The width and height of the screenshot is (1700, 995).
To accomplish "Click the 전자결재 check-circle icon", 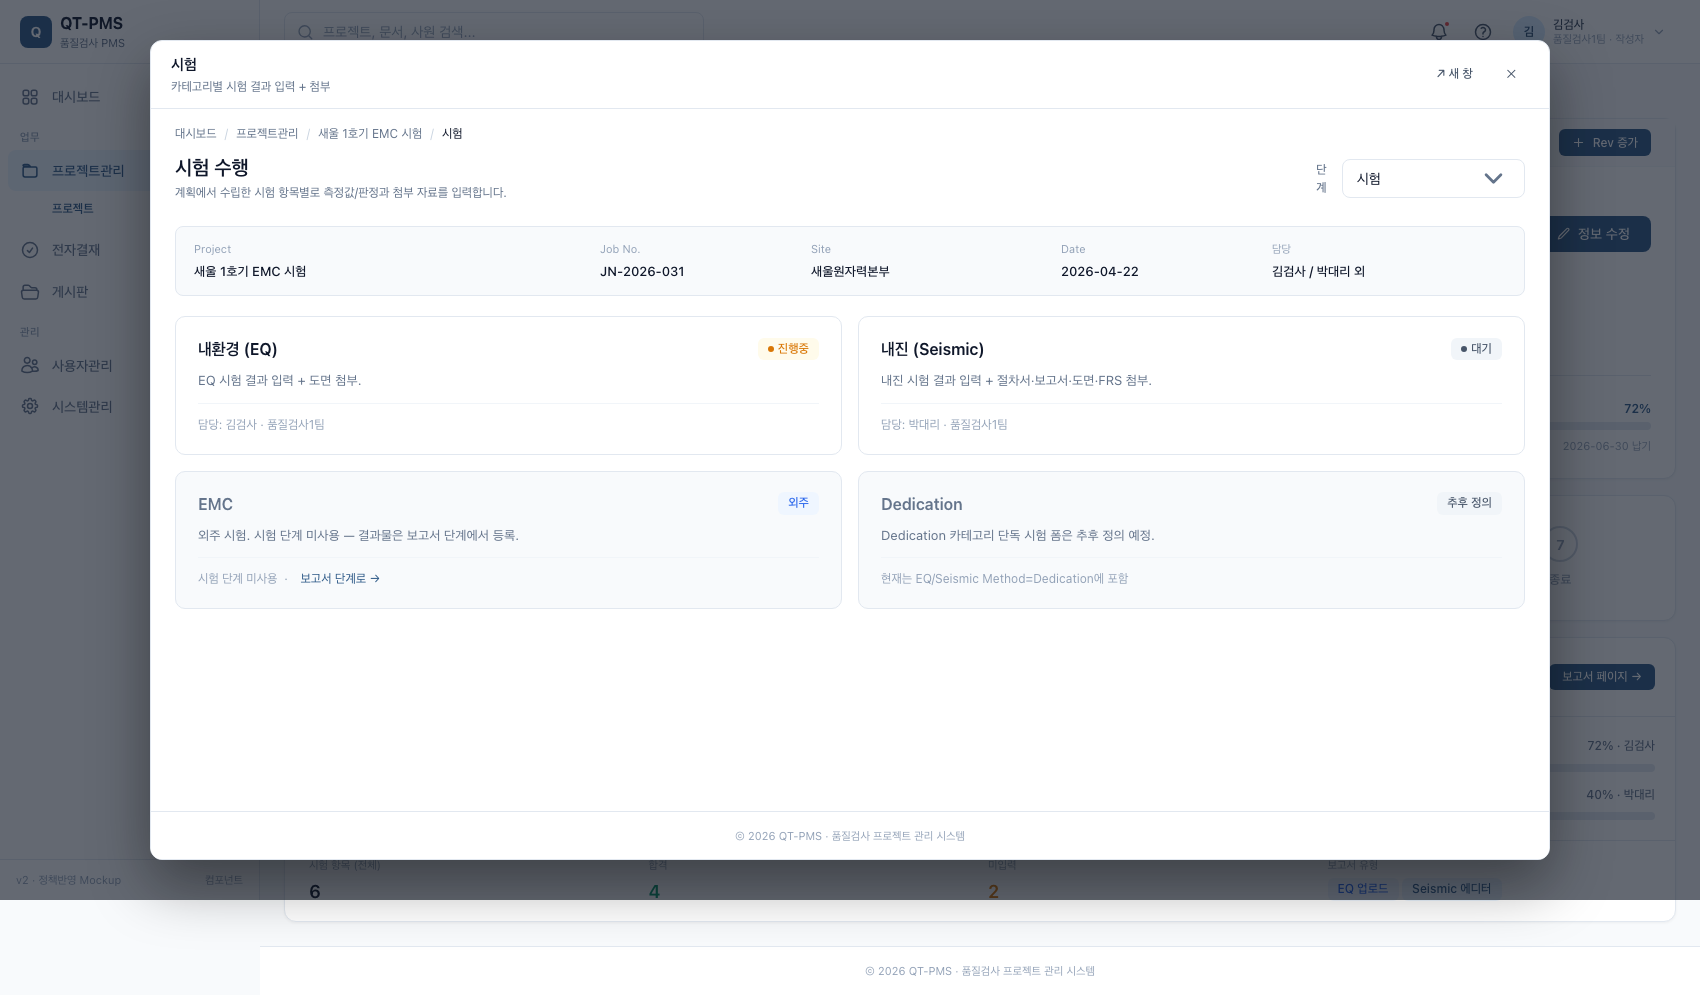I will click(x=30, y=250).
